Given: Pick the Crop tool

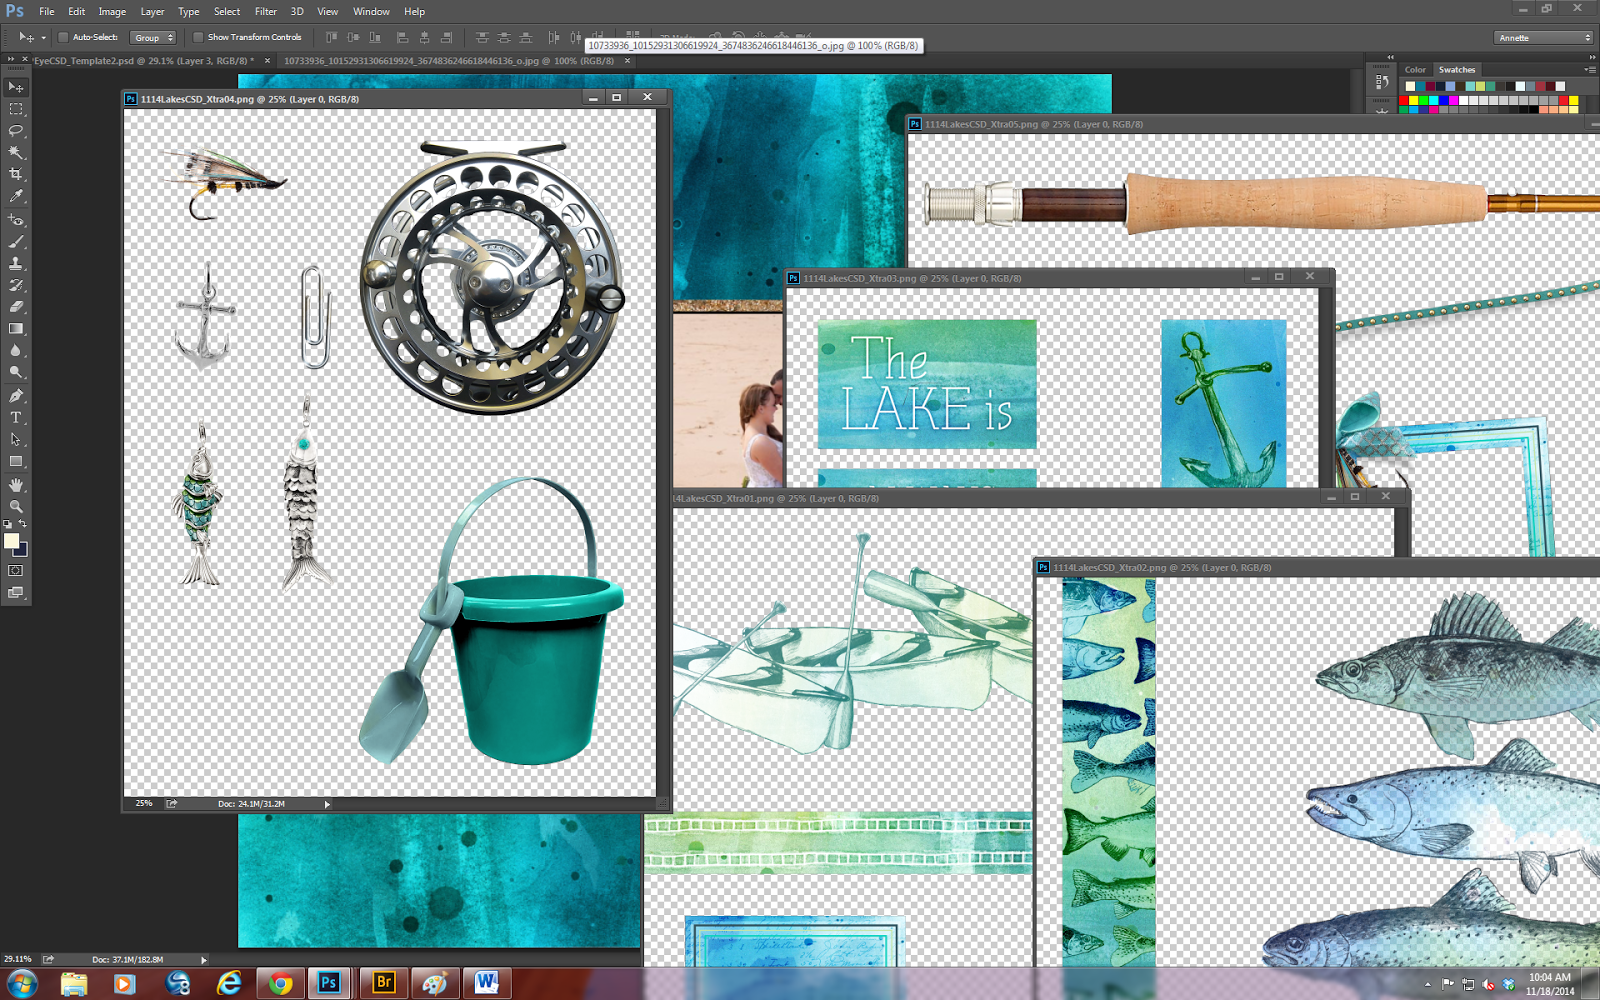Looking at the screenshot, I should [16, 174].
